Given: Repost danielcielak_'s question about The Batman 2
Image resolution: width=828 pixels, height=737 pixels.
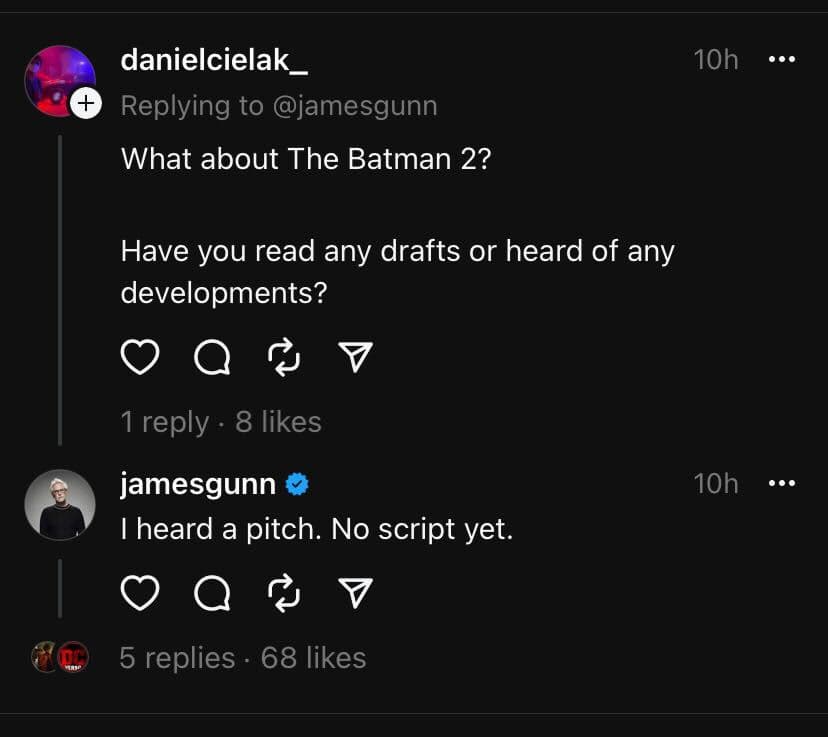Looking at the screenshot, I should coord(282,356).
